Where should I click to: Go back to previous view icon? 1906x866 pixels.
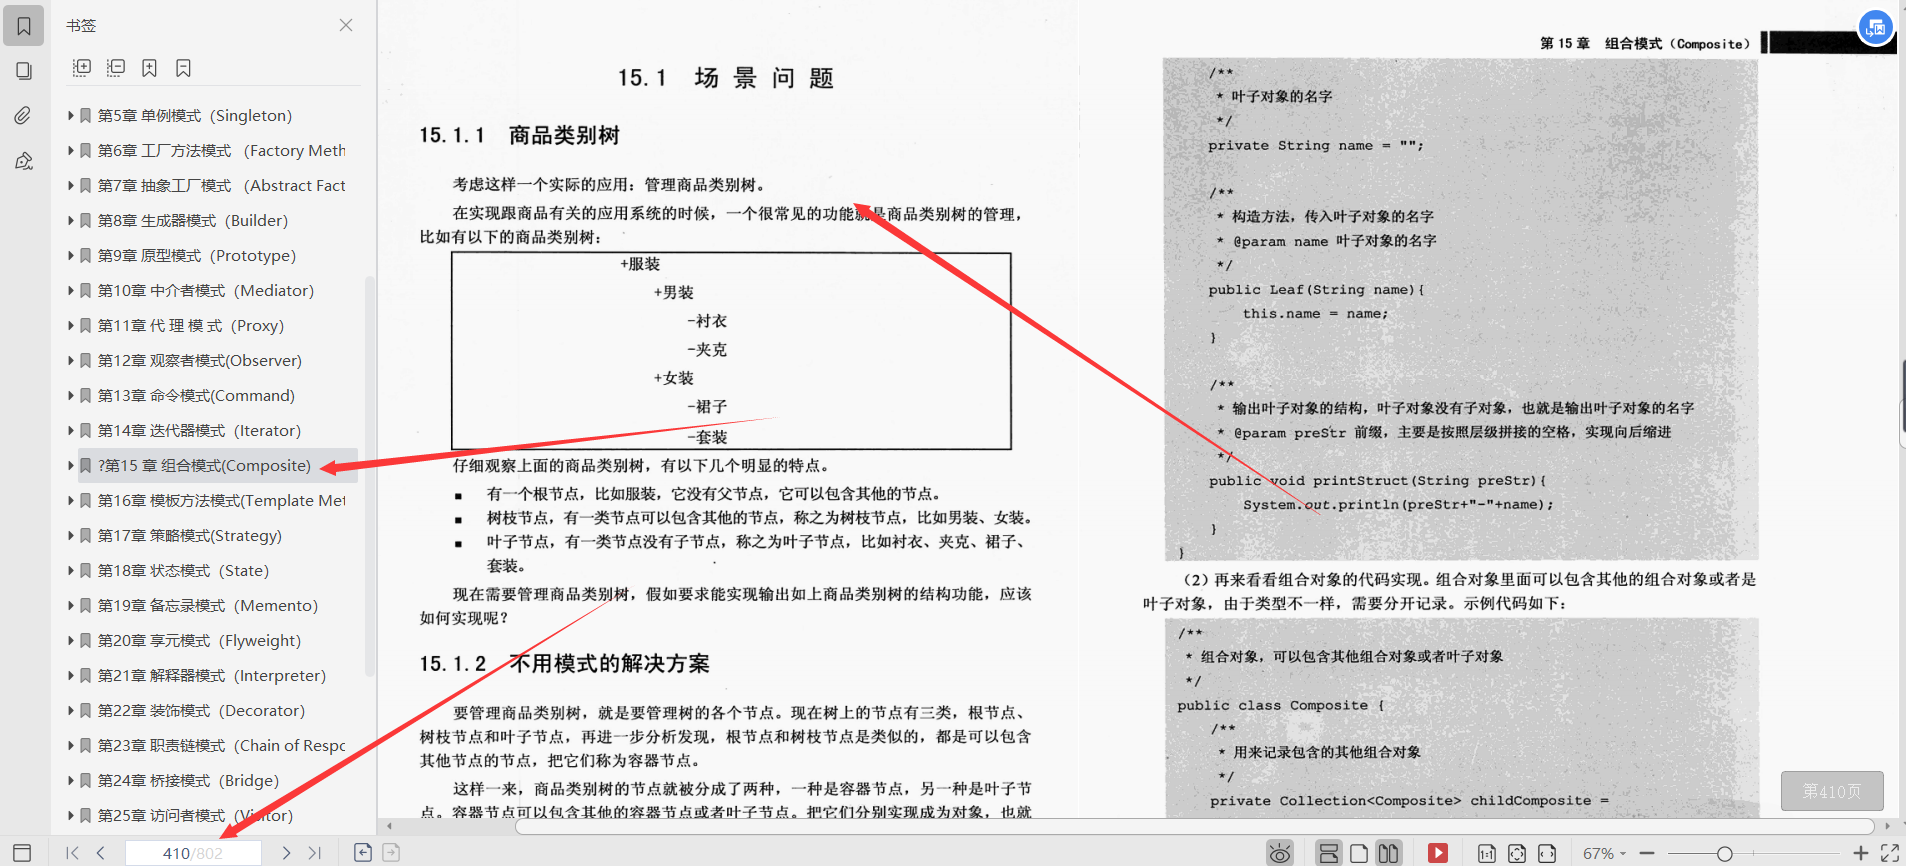[x=363, y=852]
